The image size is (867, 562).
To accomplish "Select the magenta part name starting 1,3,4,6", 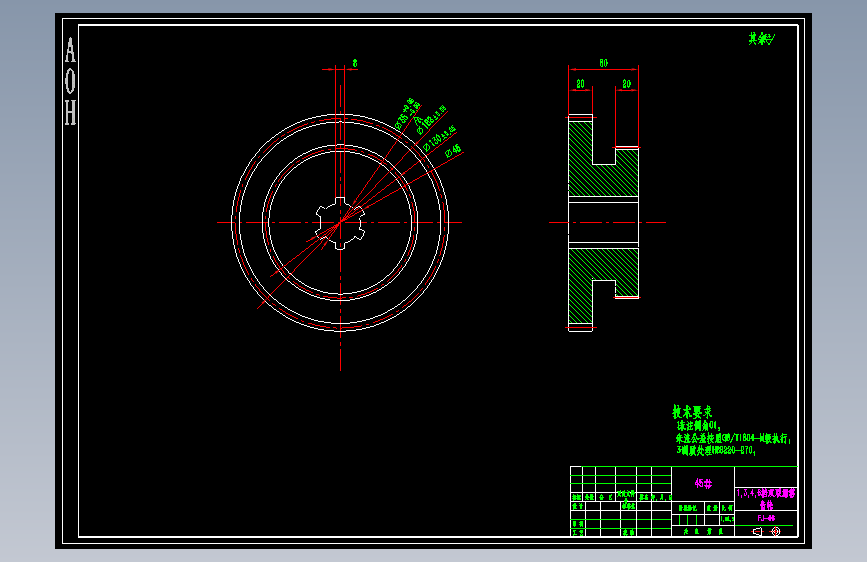I will pyautogui.click(x=766, y=498).
